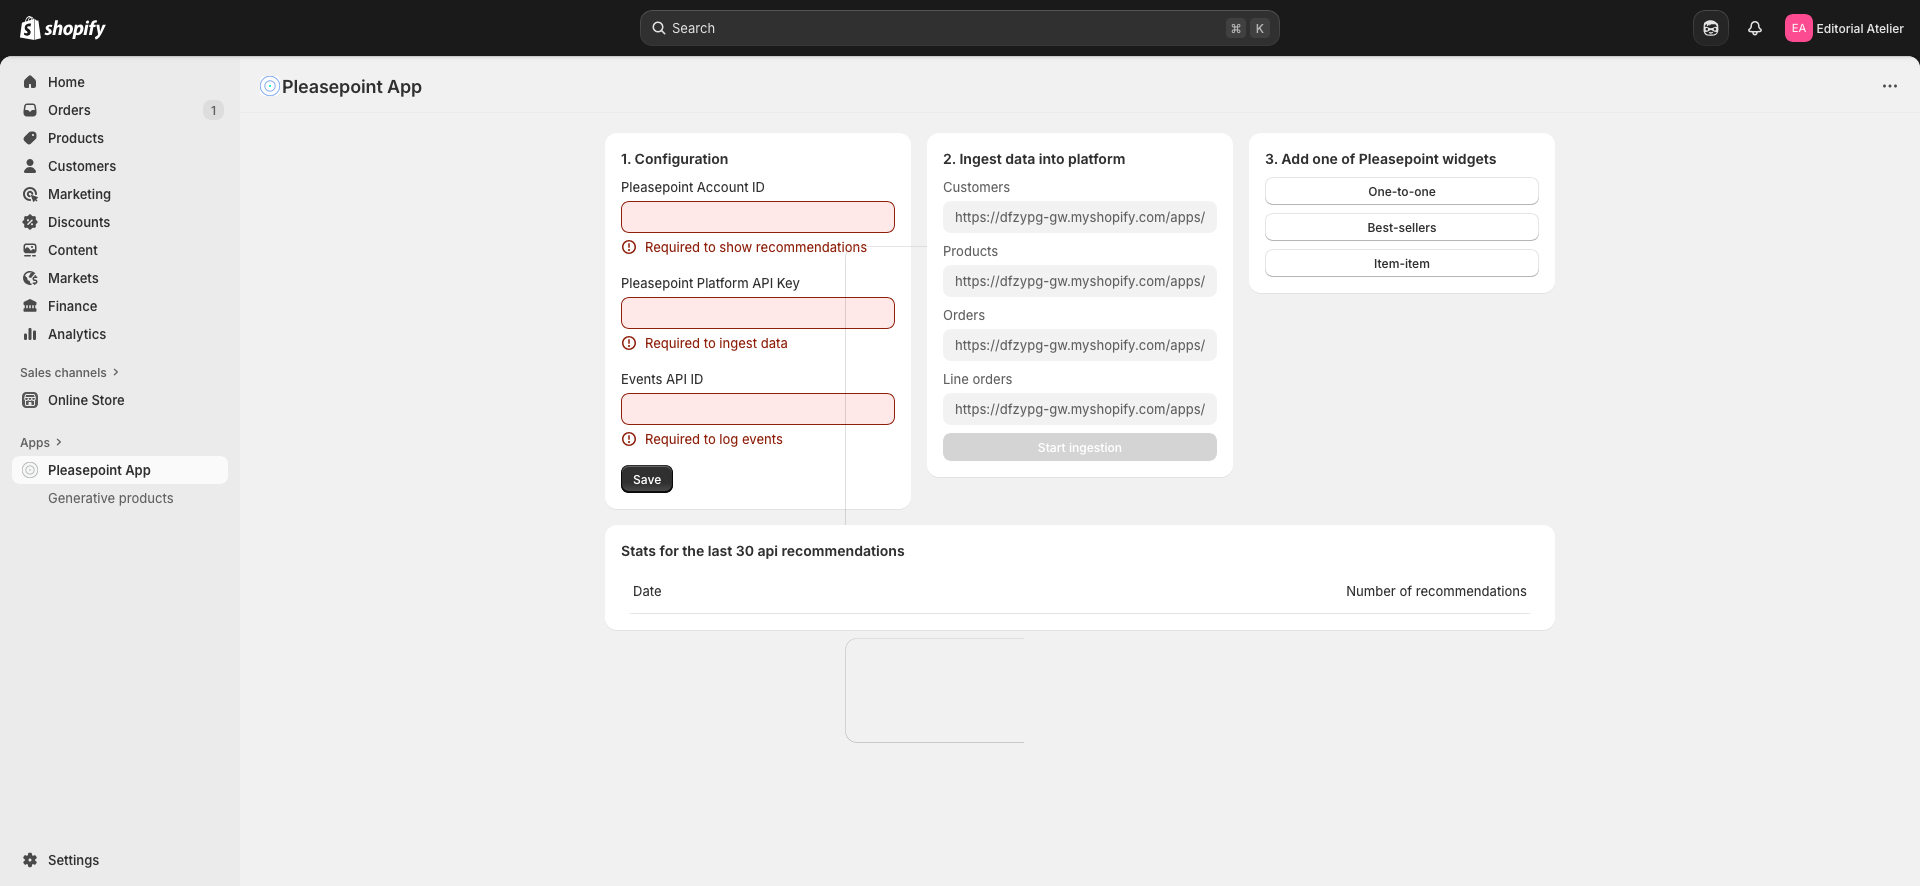Screen dimensions: 1920x886
Task: Expand the Apps section chevron
Action: point(59,442)
